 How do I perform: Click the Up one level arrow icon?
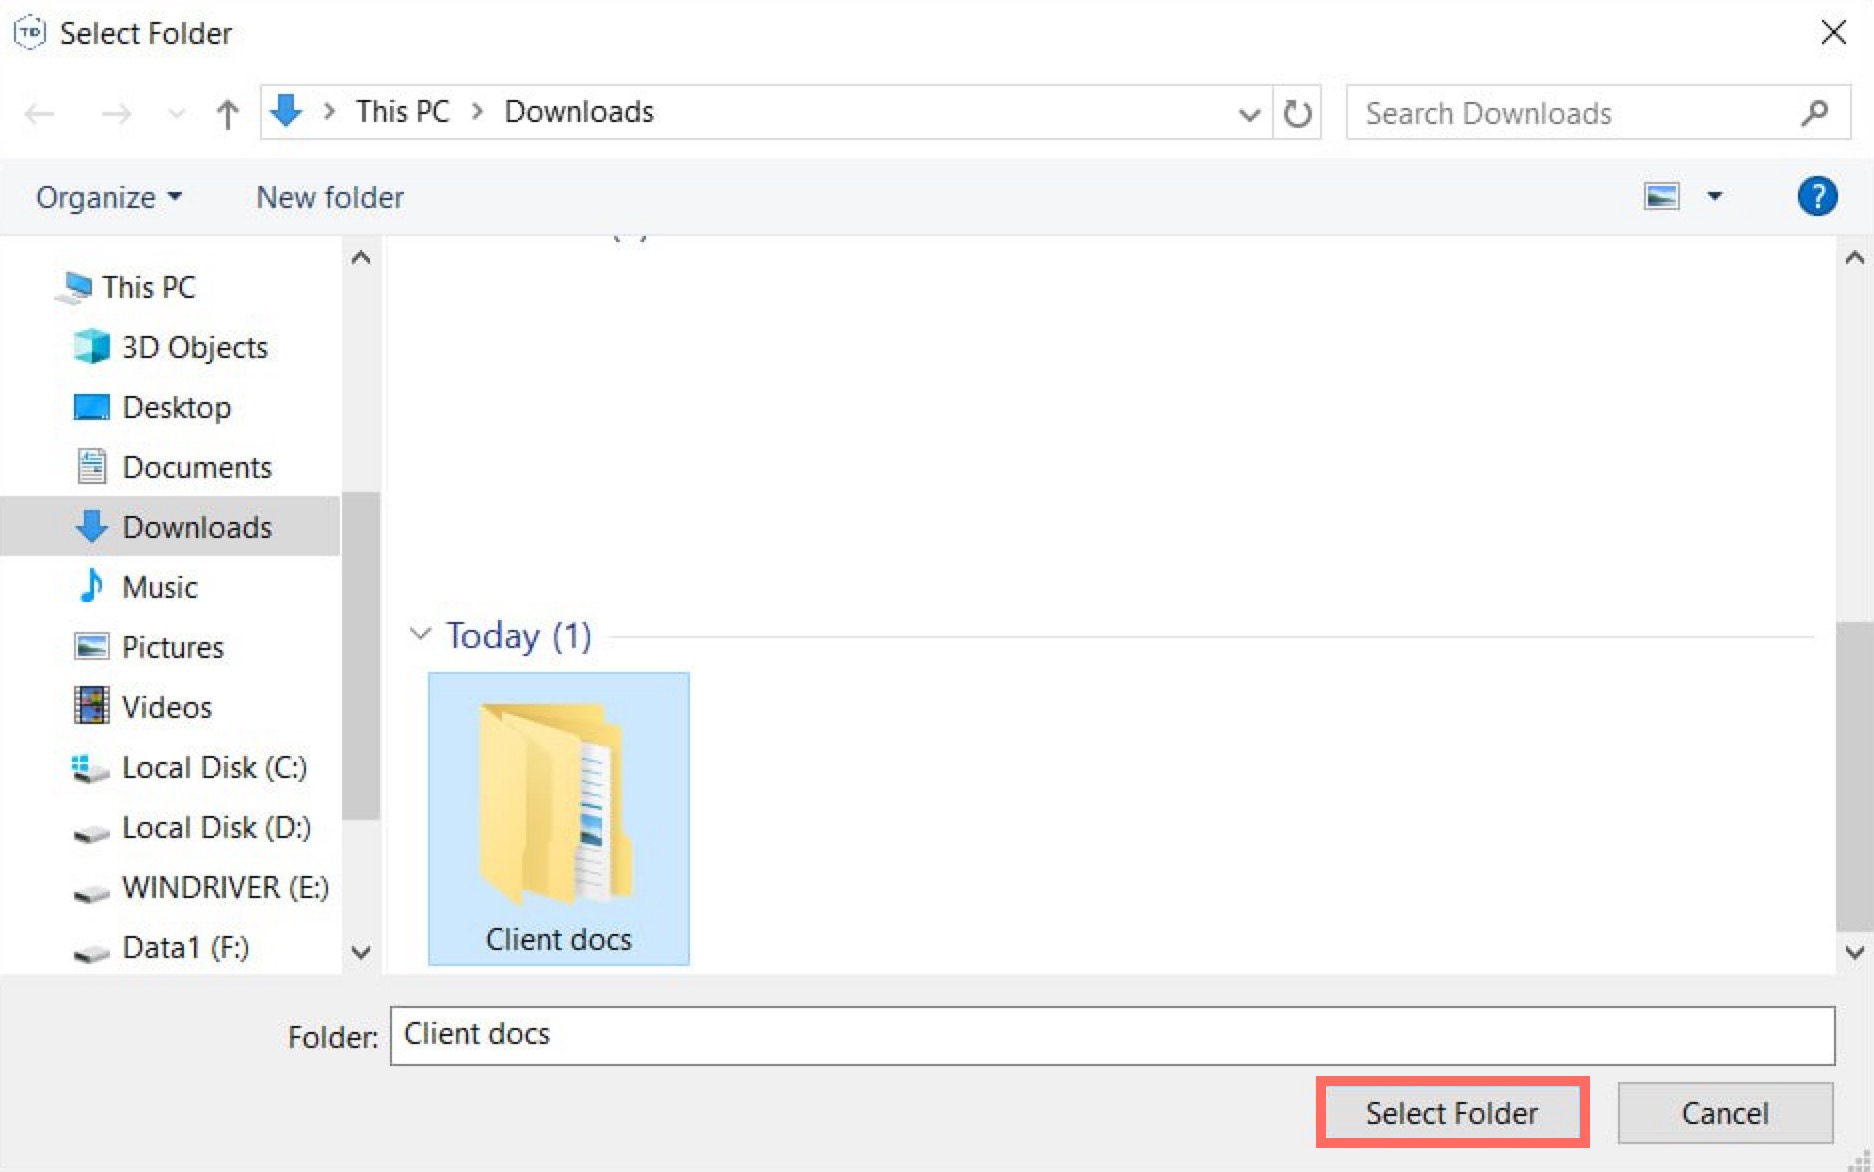pyautogui.click(x=227, y=114)
